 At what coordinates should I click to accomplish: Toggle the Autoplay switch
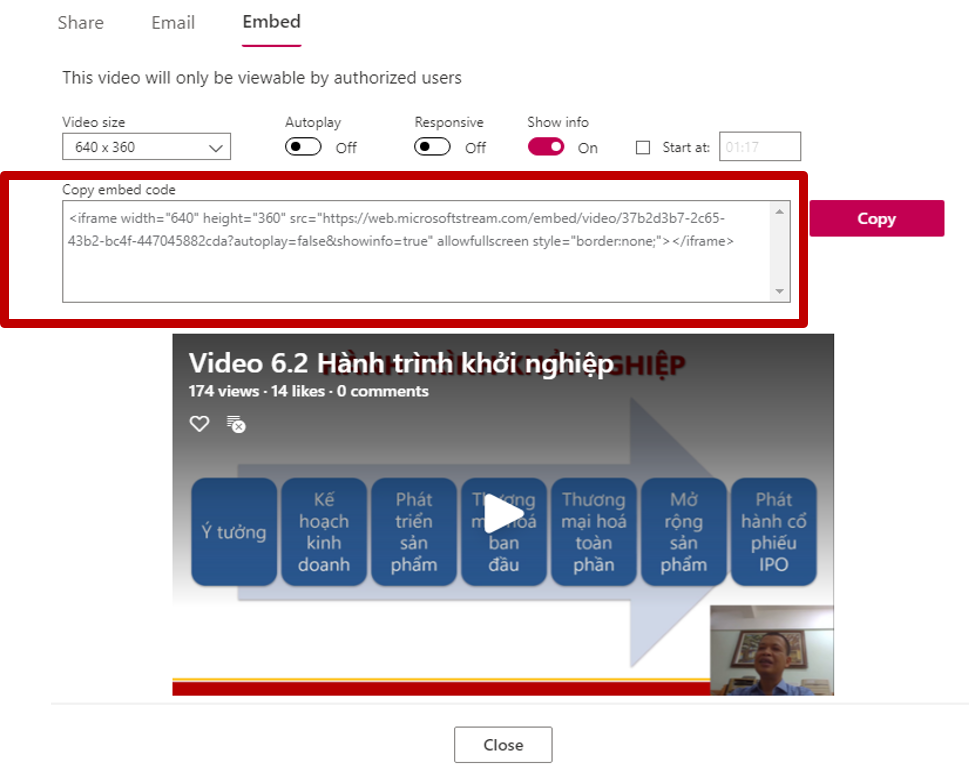click(x=303, y=147)
